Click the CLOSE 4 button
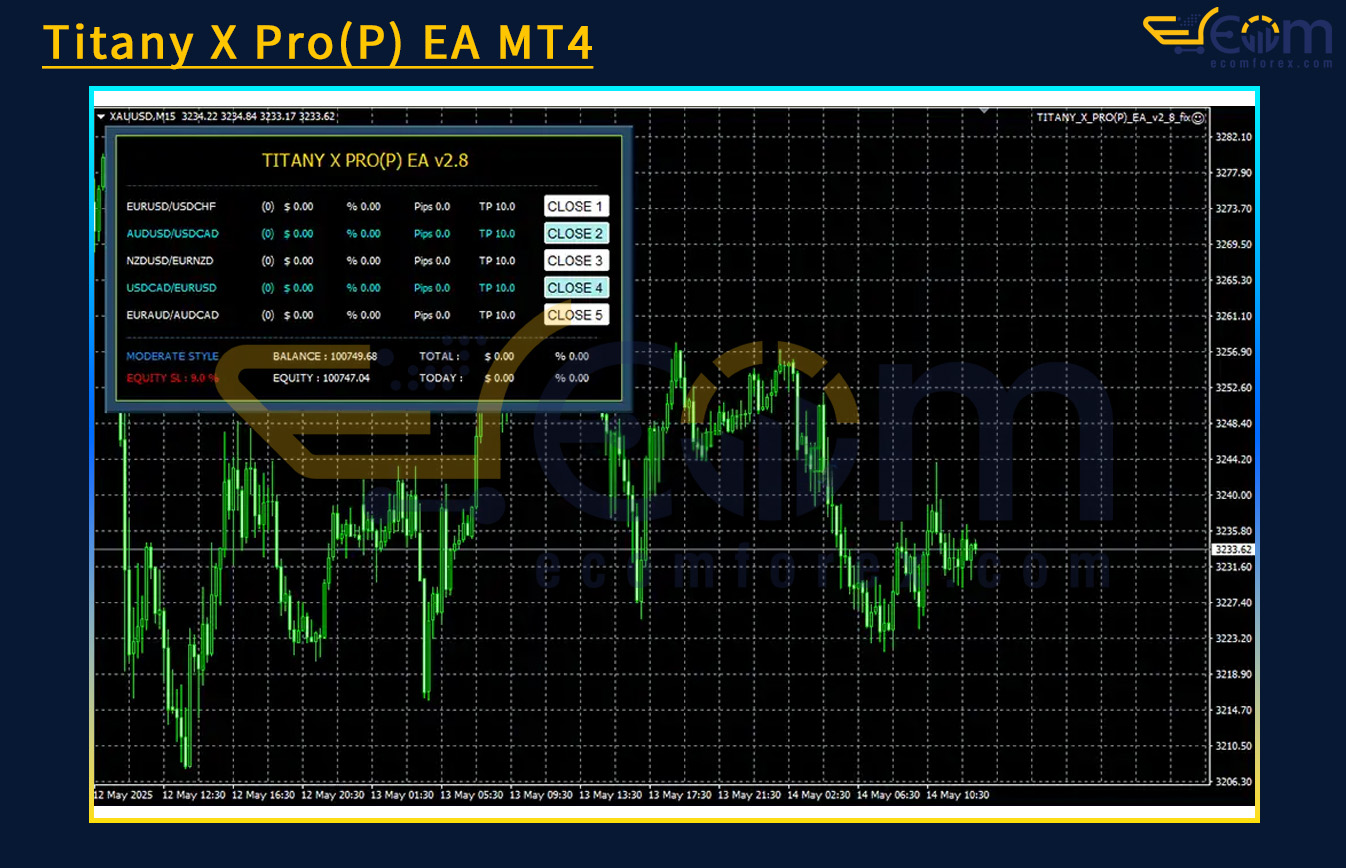Image resolution: width=1346 pixels, height=868 pixels. [576, 288]
